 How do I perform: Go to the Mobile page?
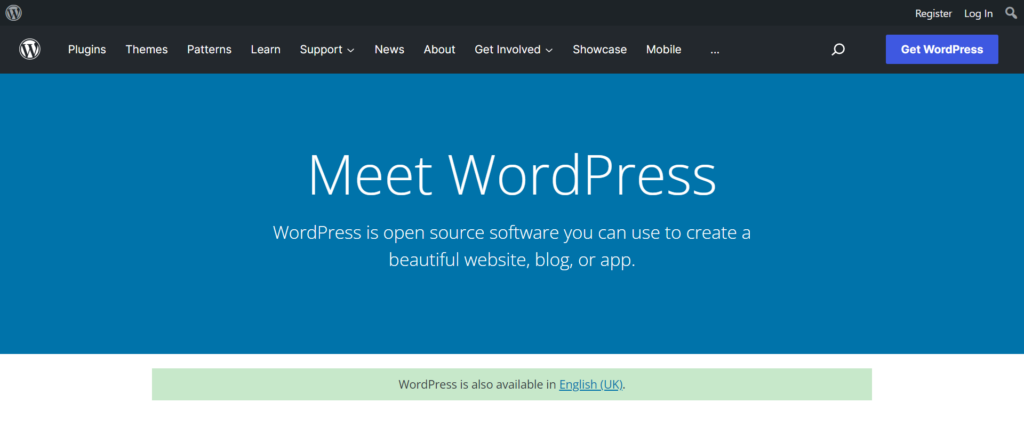(x=664, y=50)
